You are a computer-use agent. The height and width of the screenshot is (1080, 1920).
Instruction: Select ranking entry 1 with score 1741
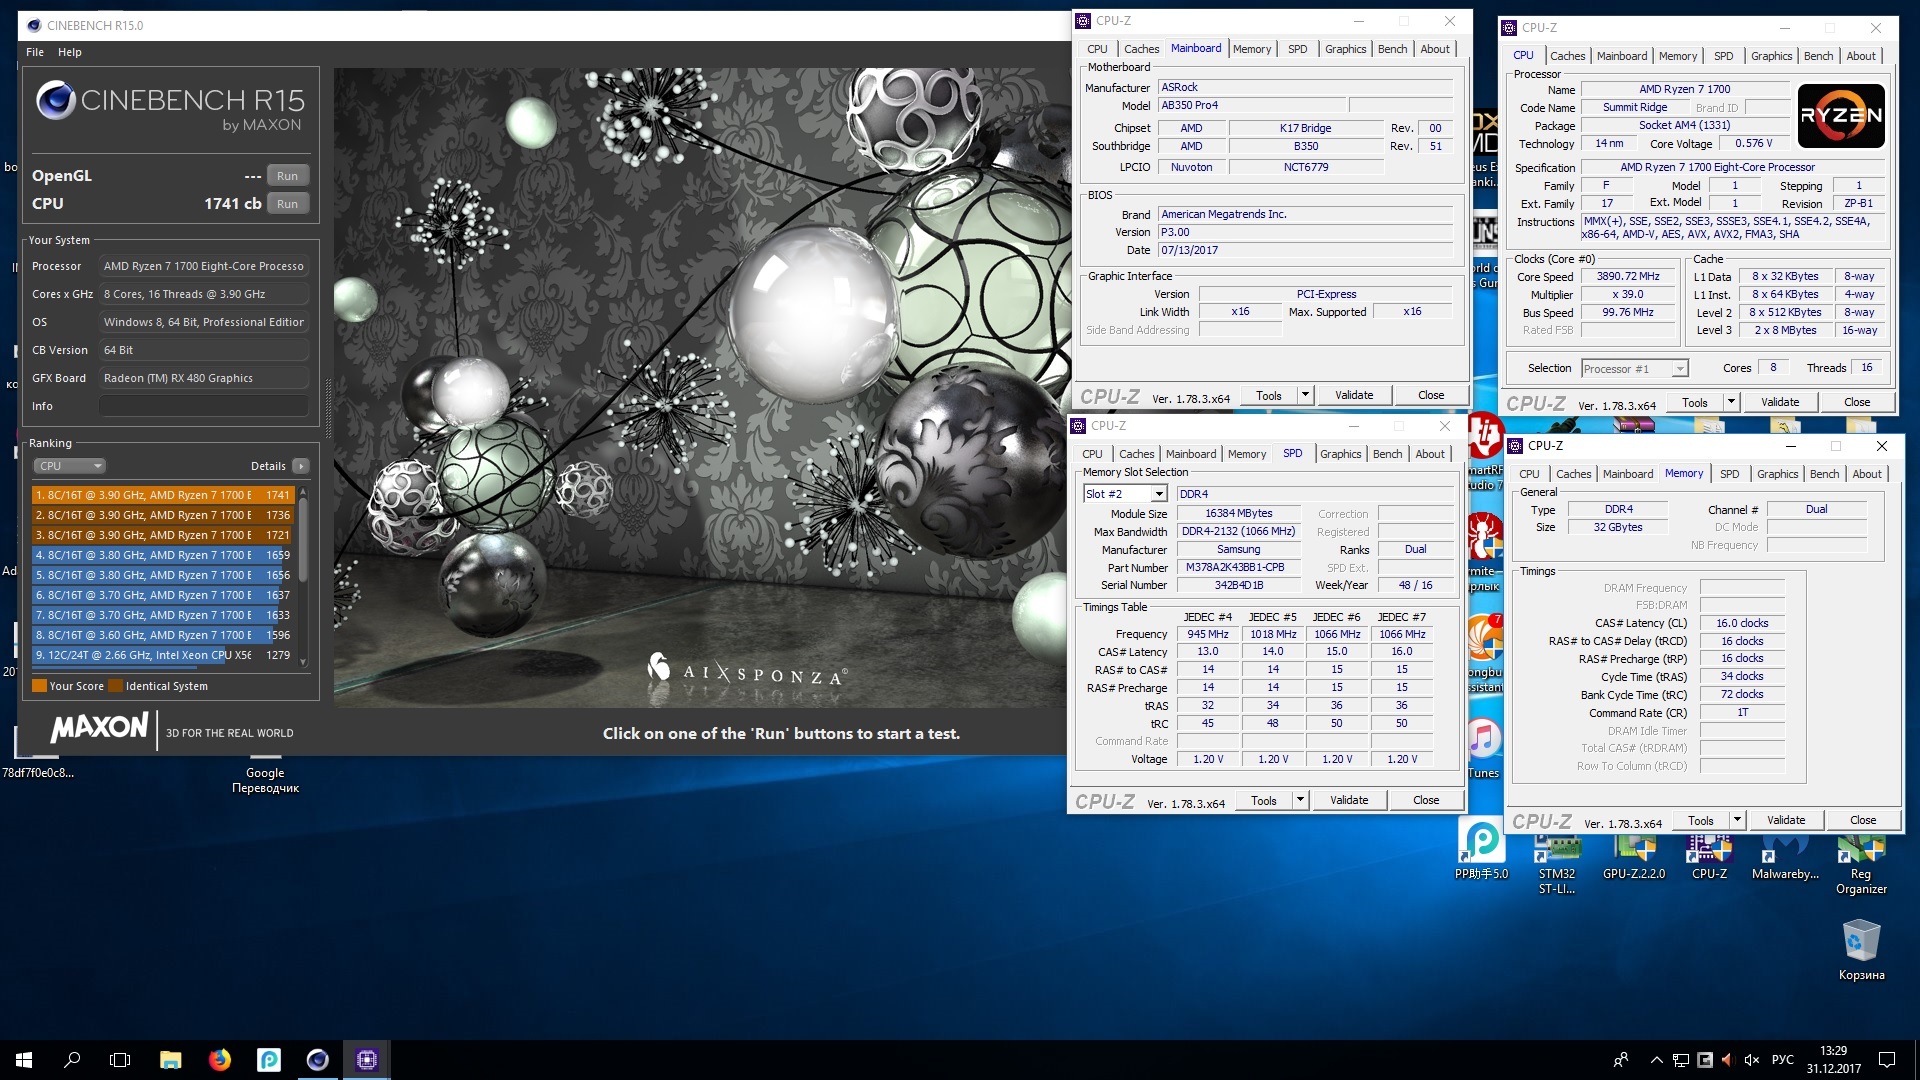[x=163, y=495]
